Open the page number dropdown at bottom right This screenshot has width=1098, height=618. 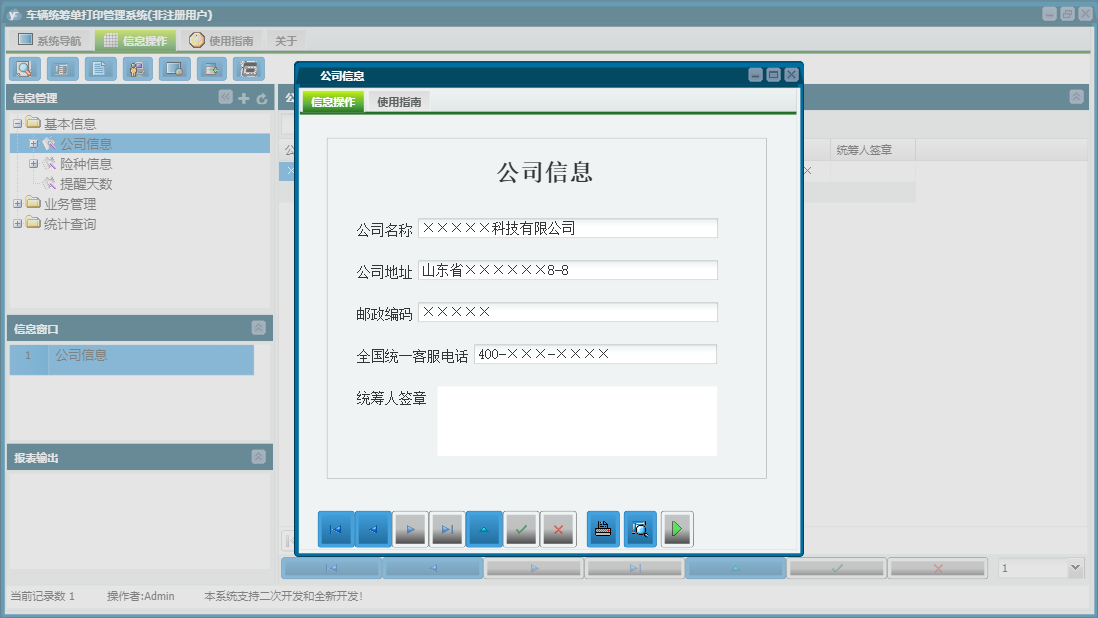click(x=1078, y=567)
